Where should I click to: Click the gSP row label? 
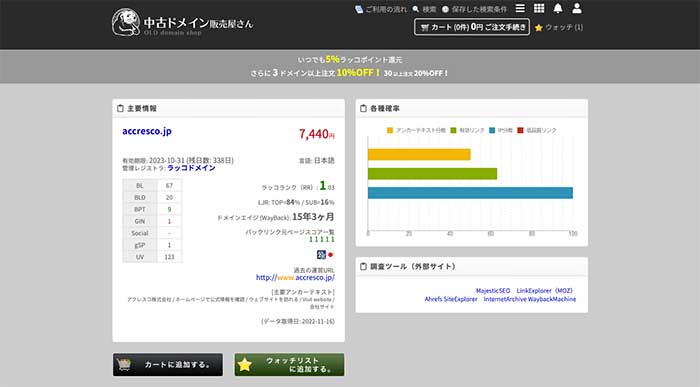140,245
